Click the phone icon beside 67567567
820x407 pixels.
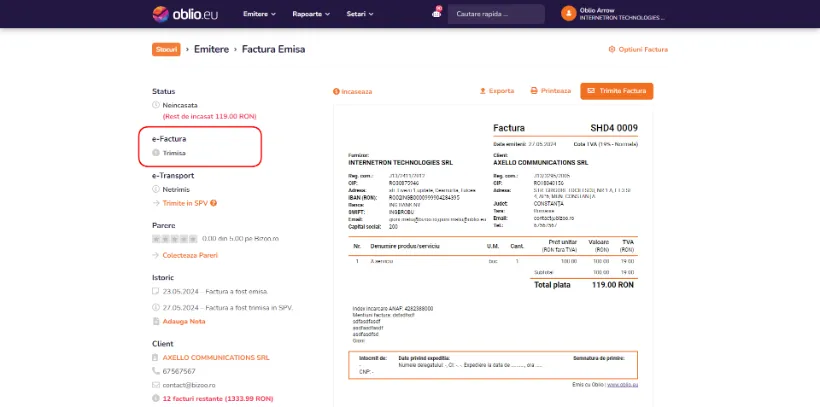(155, 371)
